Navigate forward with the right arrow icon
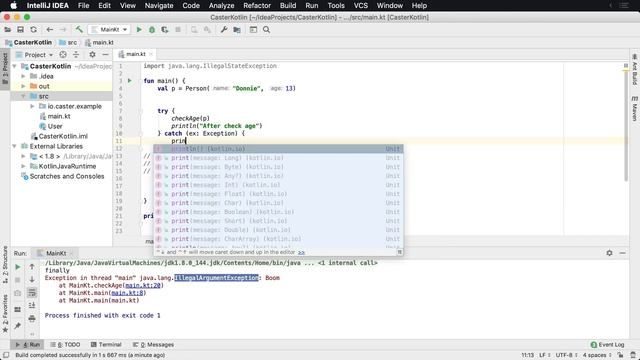The image size is (640, 360). [62, 30]
